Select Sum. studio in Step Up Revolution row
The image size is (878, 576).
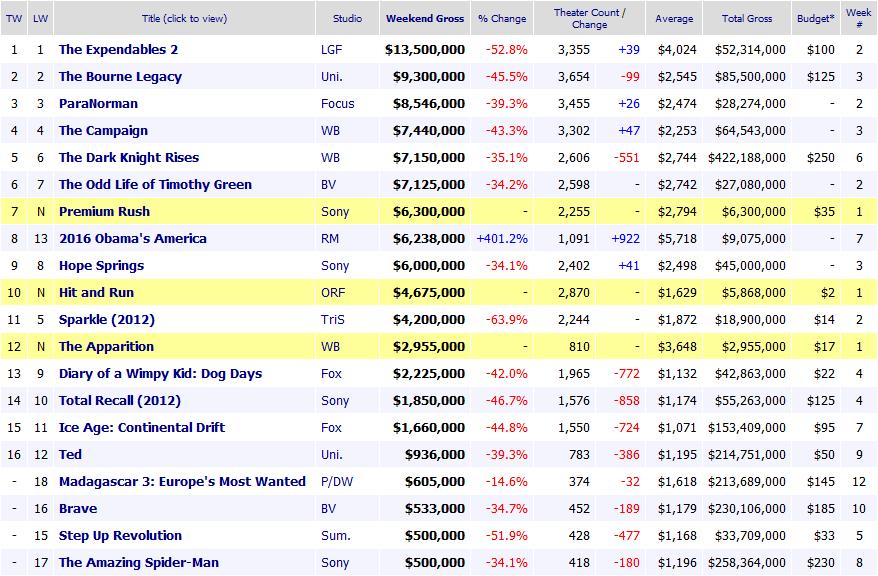click(336, 536)
